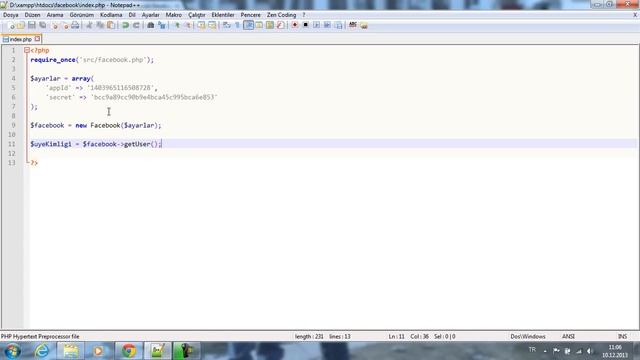This screenshot has height=360, width=640.
Task: Click the Zoom Out toolbar icon
Action: (188, 25)
